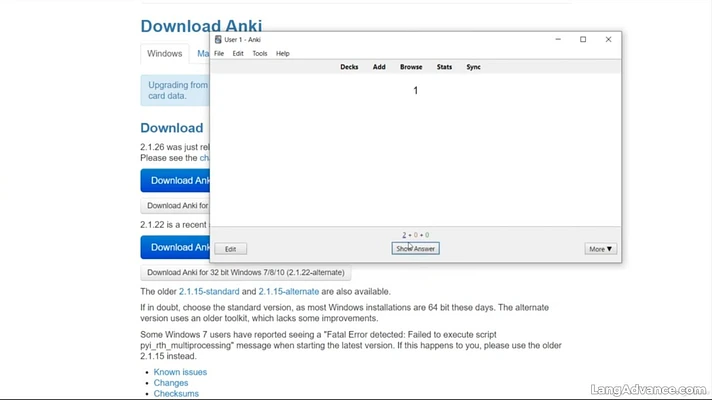The width and height of the screenshot is (712, 400).
Task: Open the Edit menu in Anki
Action: (238, 54)
